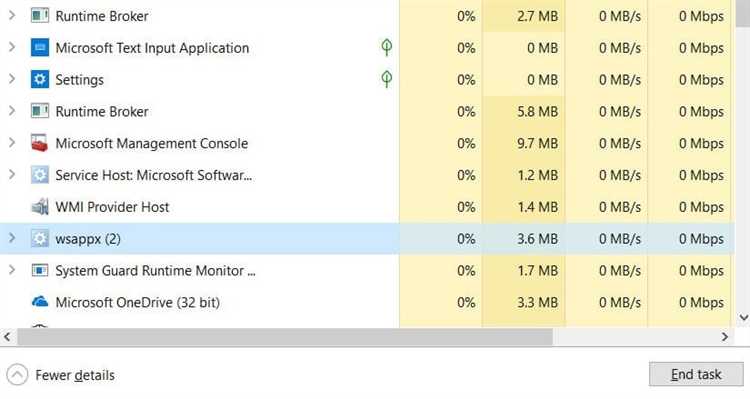Click the Microsoft OneDrive cloud icon

click(40, 302)
